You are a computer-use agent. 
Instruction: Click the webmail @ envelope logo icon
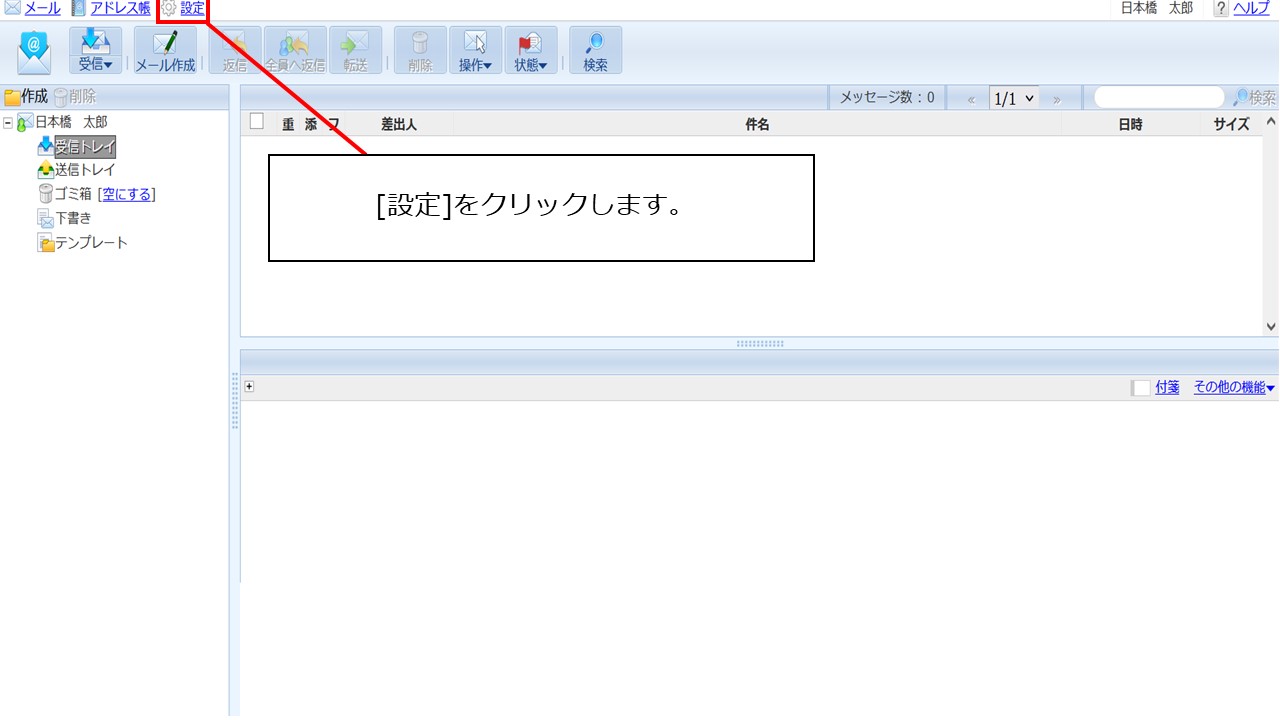click(x=34, y=51)
